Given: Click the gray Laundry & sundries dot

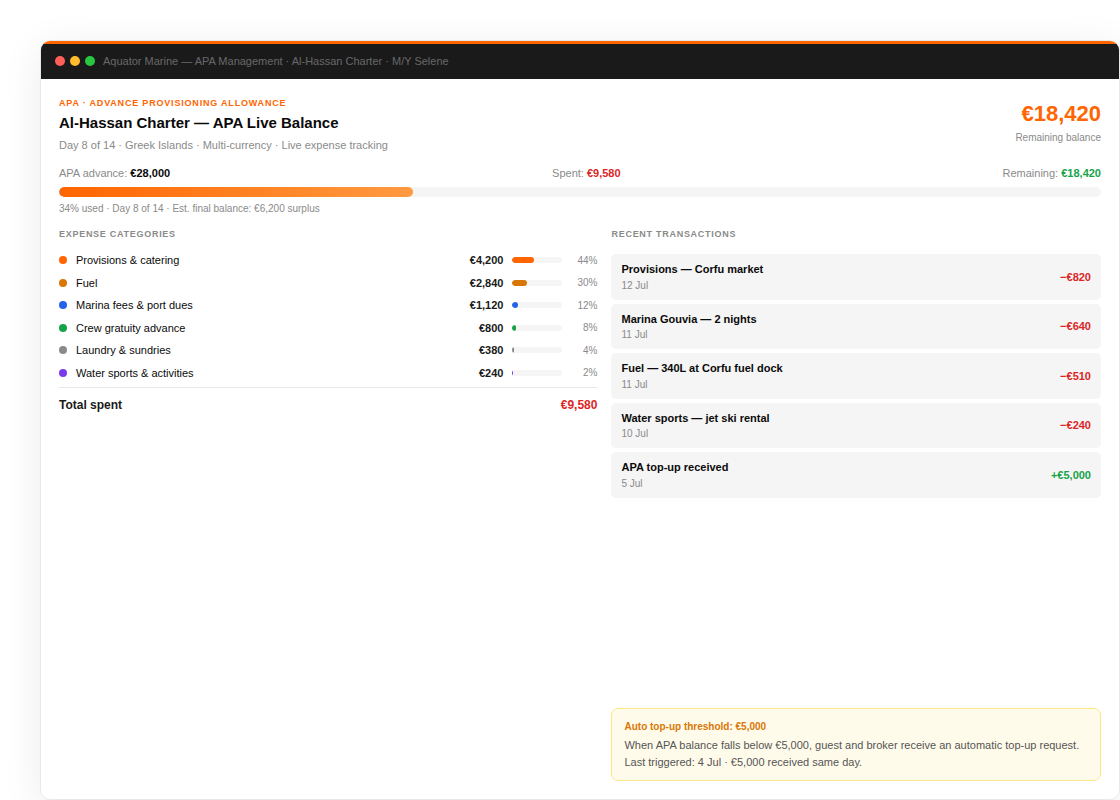Looking at the screenshot, I should (x=63, y=350).
